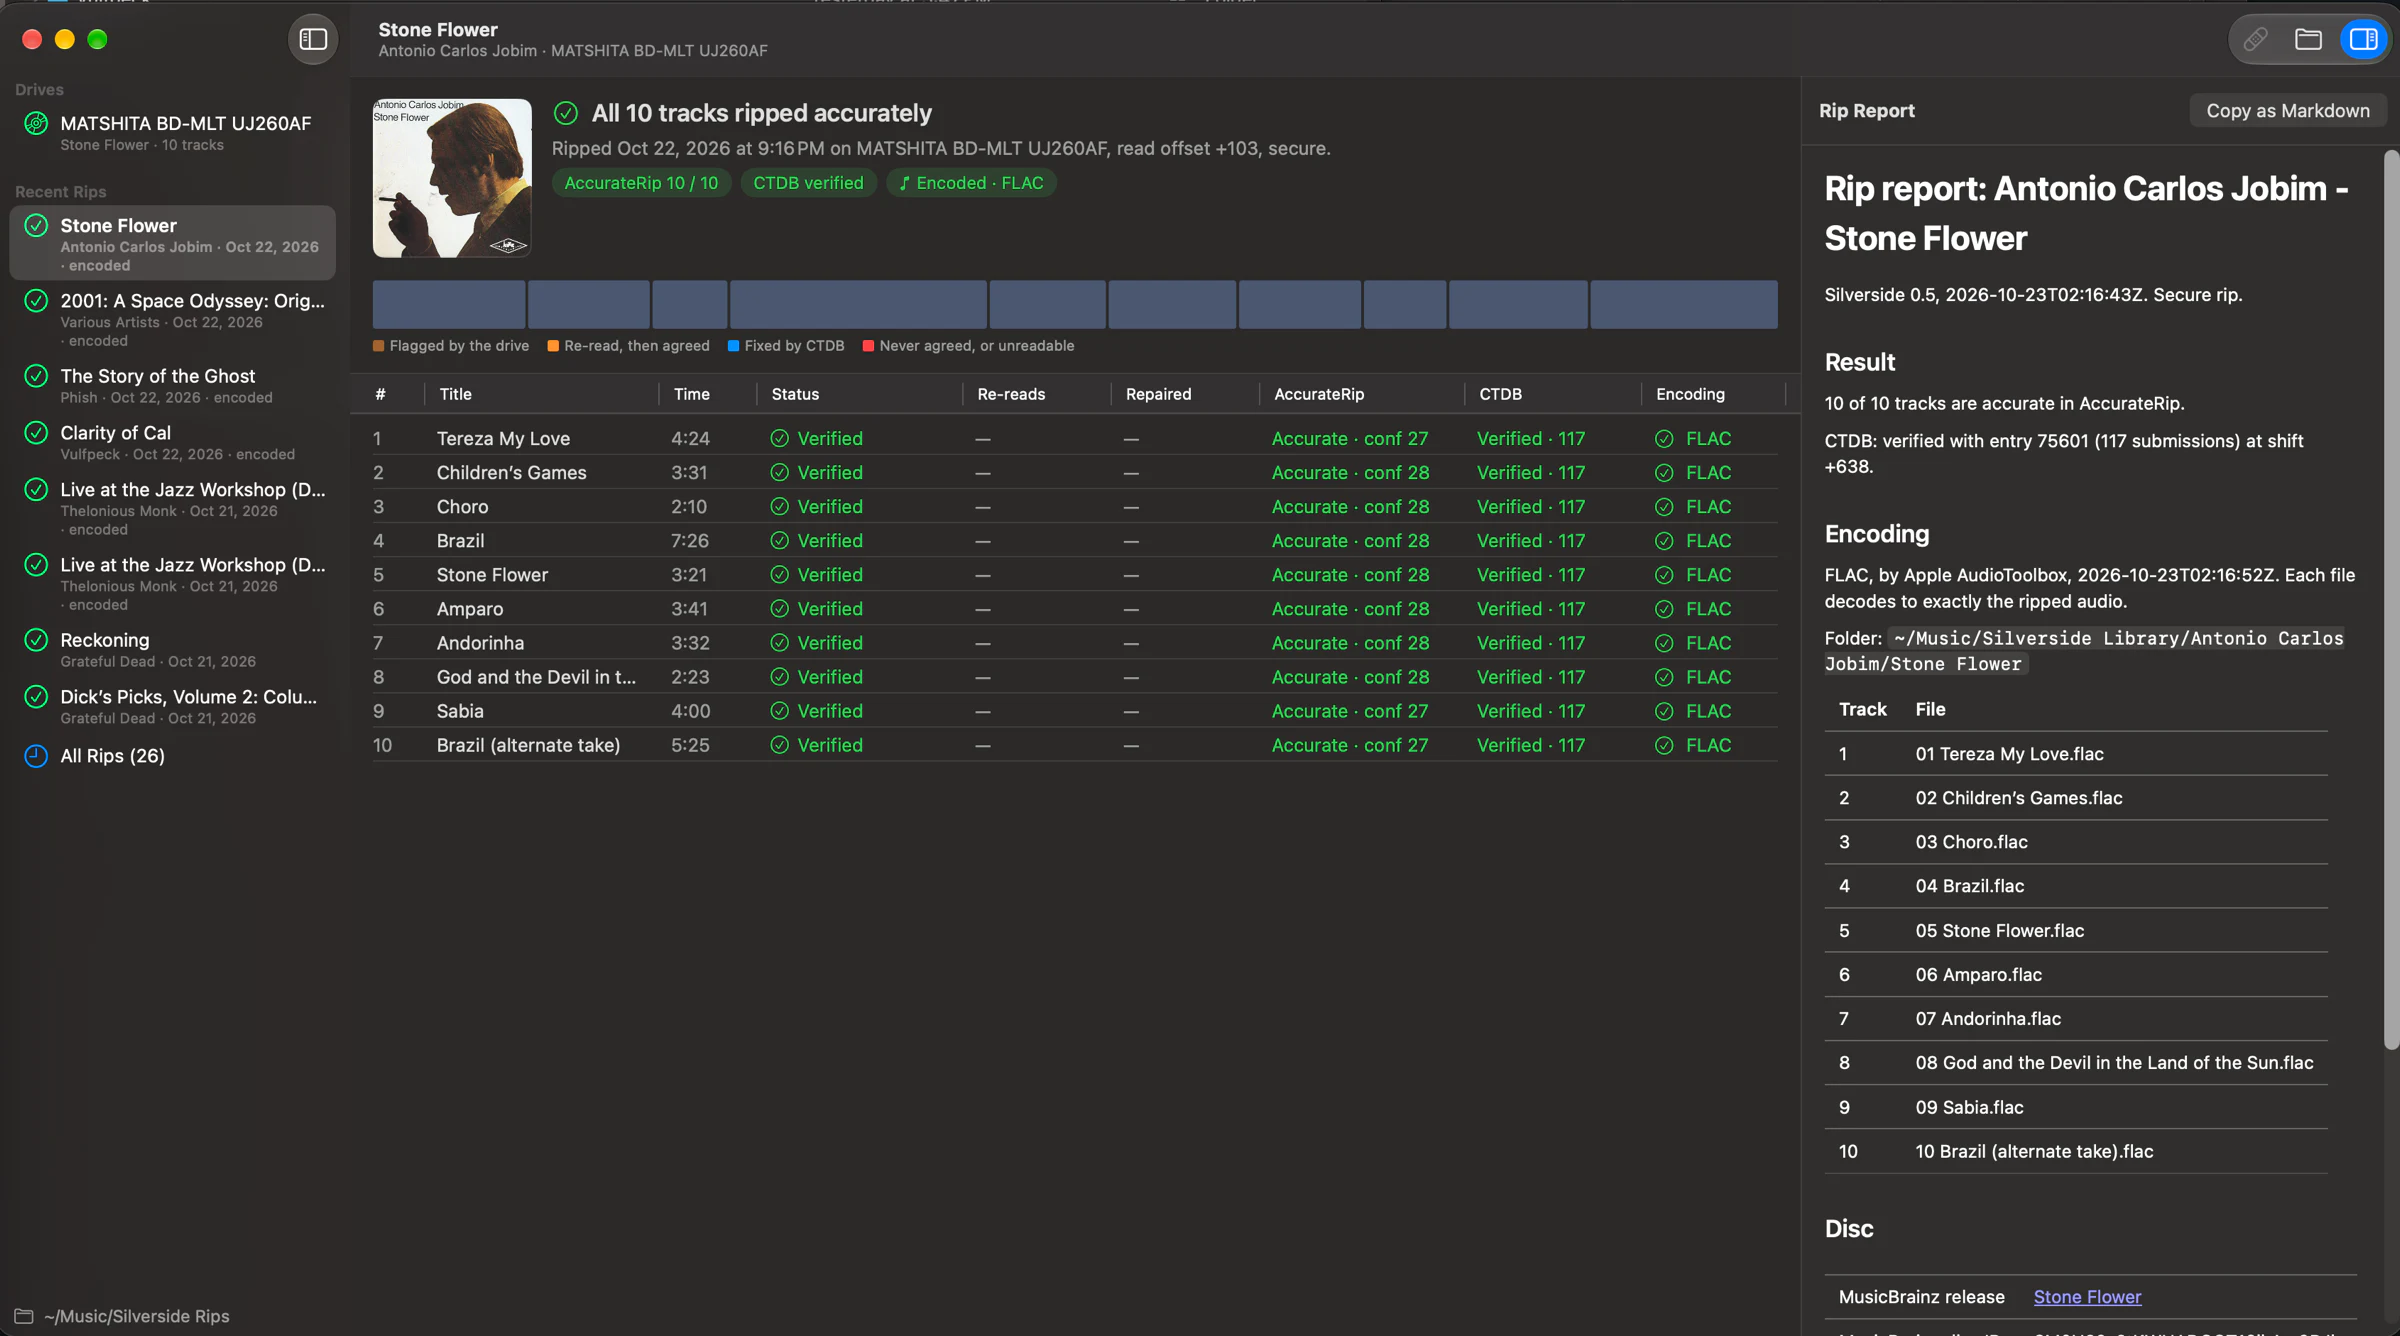Screen dimensions: 2400x1336
Task: Select the Tereza My Love track row
Action: tap(1075, 439)
